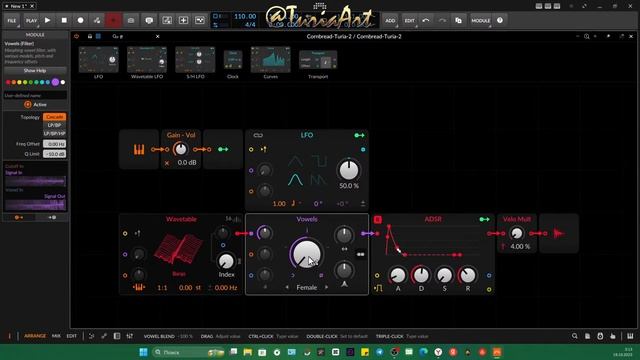Viewport: 640px width, 360px height.
Task: Click the red overdub record button
Action: pos(113,20)
